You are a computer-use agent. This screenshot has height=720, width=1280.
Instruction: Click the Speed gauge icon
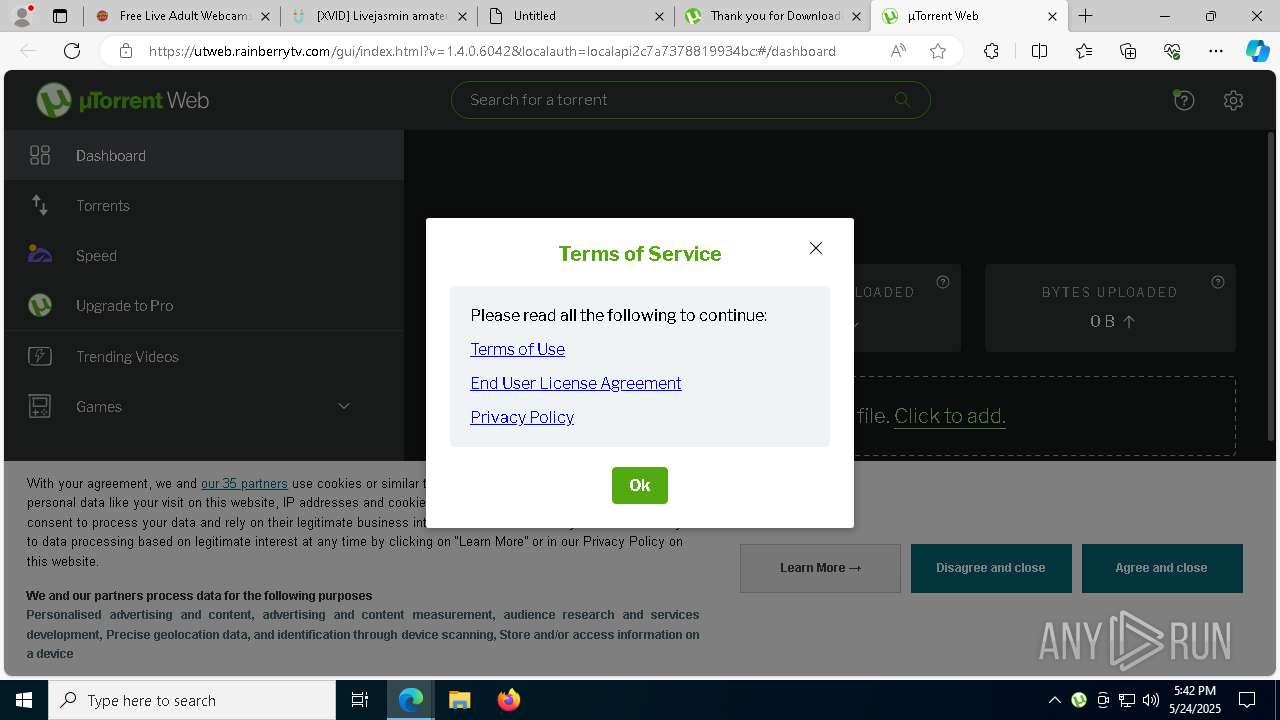(40, 255)
